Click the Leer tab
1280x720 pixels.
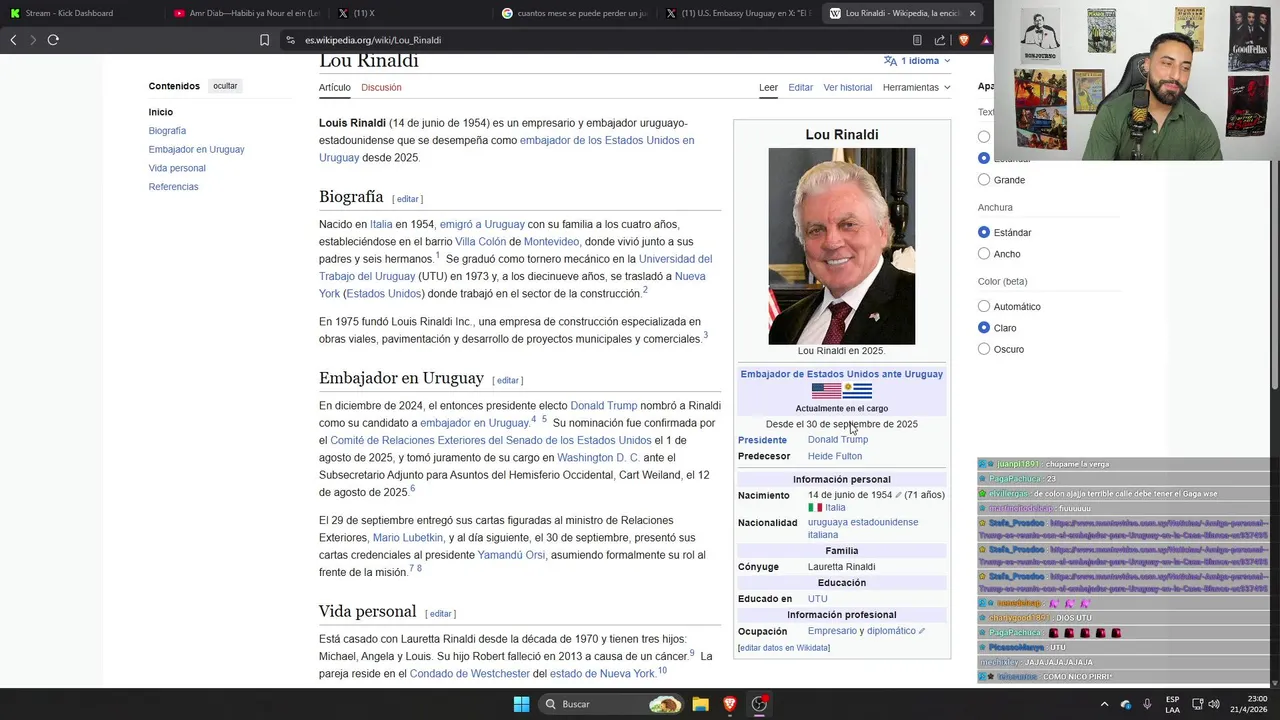[x=768, y=88]
